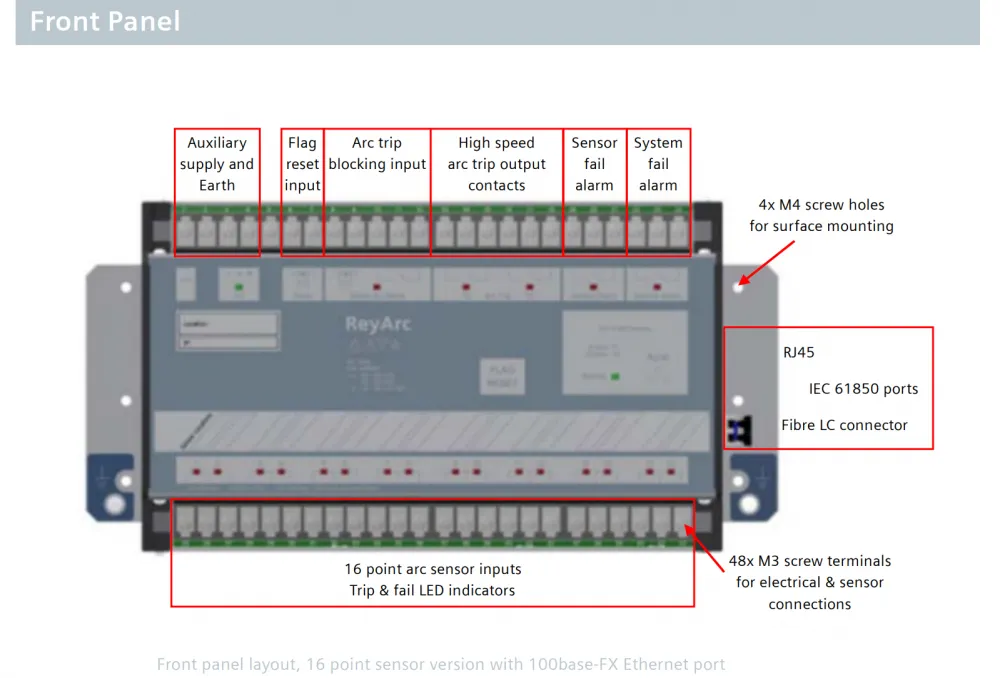Click the front panel layout caption text
The width and height of the screenshot is (1000, 678).
(x=441, y=665)
